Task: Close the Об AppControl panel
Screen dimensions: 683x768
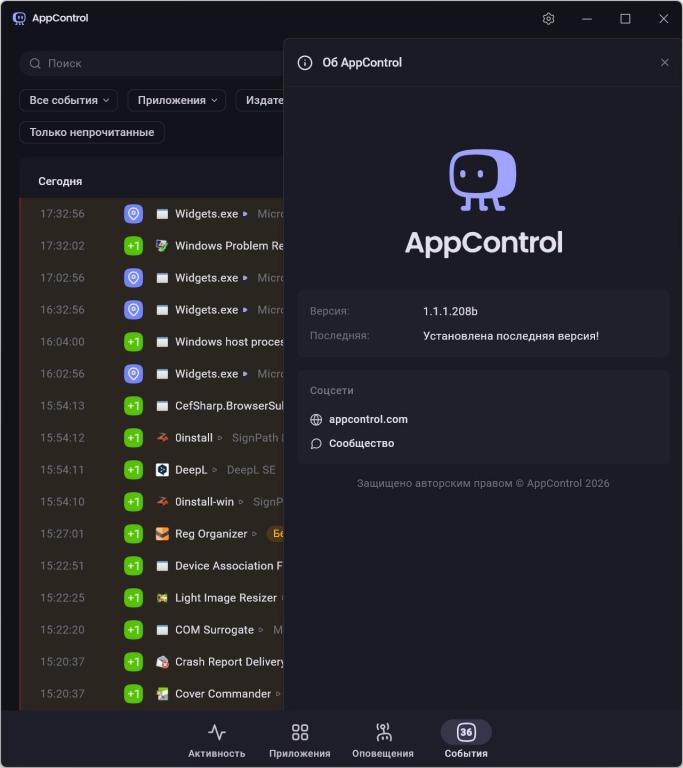Action: click(x=665, y=63)
